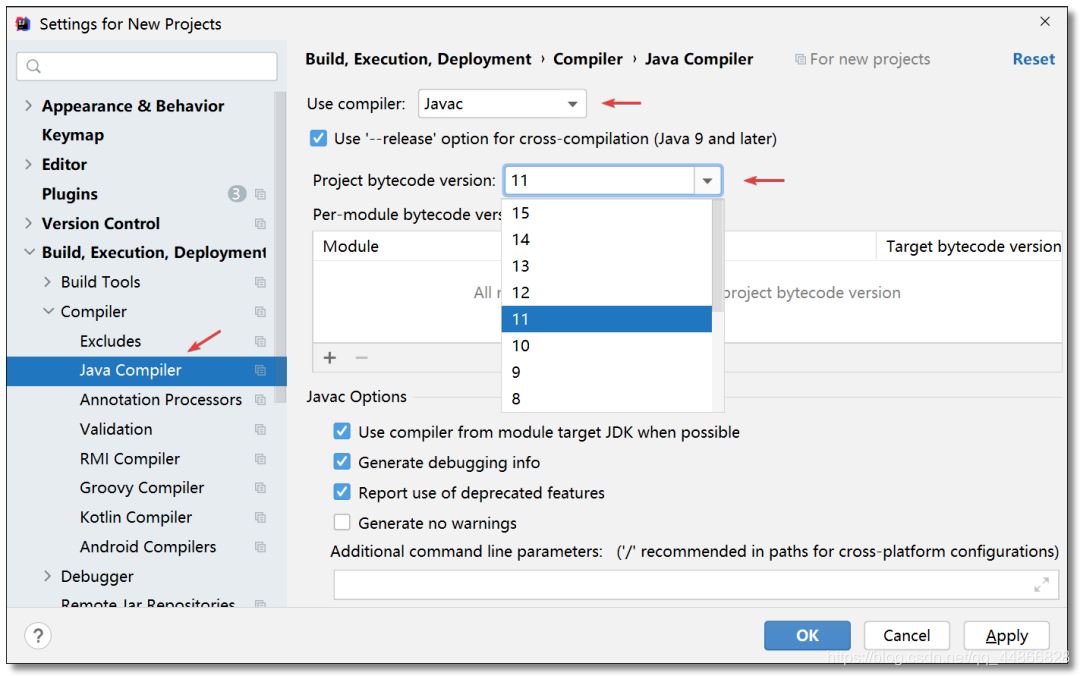Click the project-level icon beside Plugins
The width and height of the screenshot is (1080, 676).
[x=260, y=194]
